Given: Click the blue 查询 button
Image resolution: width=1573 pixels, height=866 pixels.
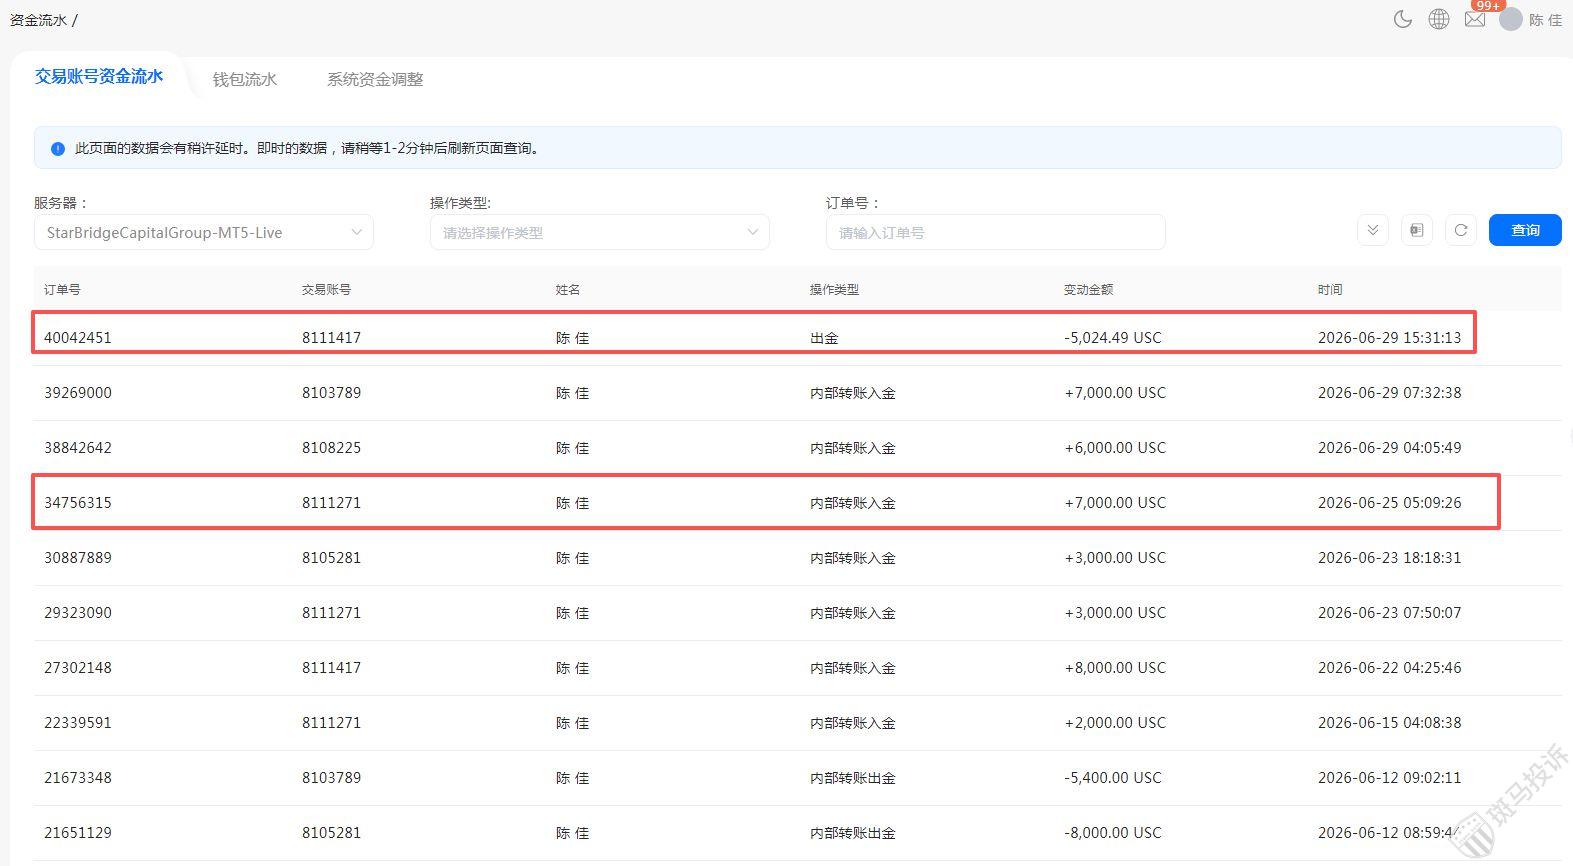Looking at the screenshot, I should click(x=1525, y=230).
